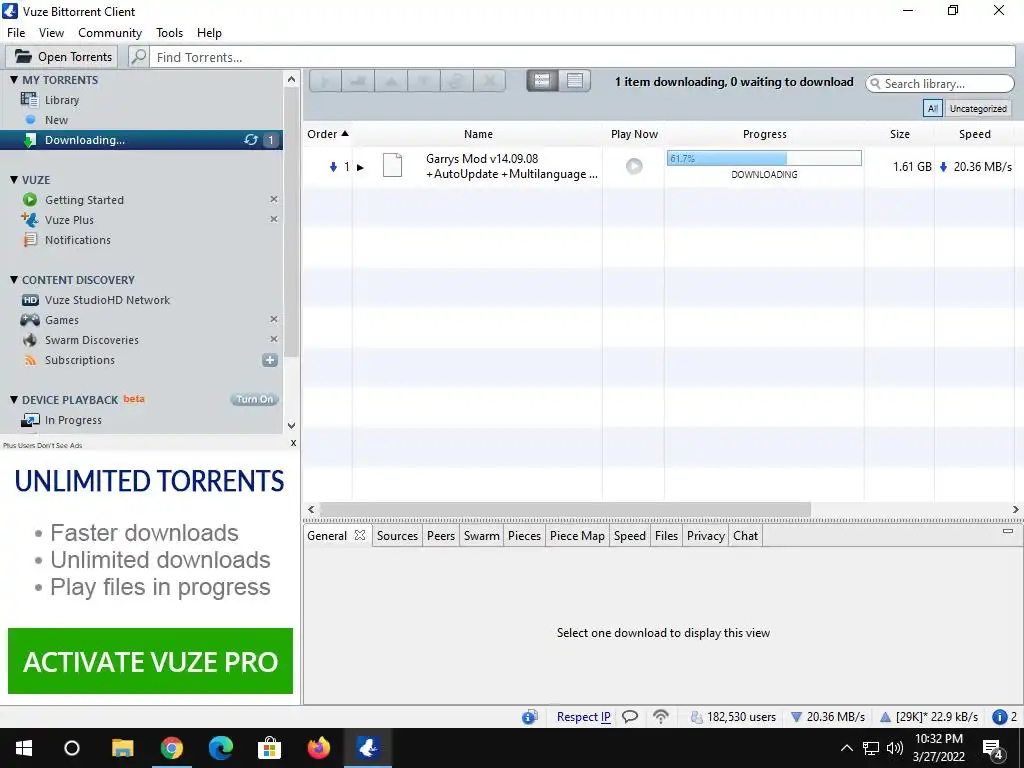Click the Garrys Mod progress bar
Screen dimensions: 1024x768
point(764,158)
